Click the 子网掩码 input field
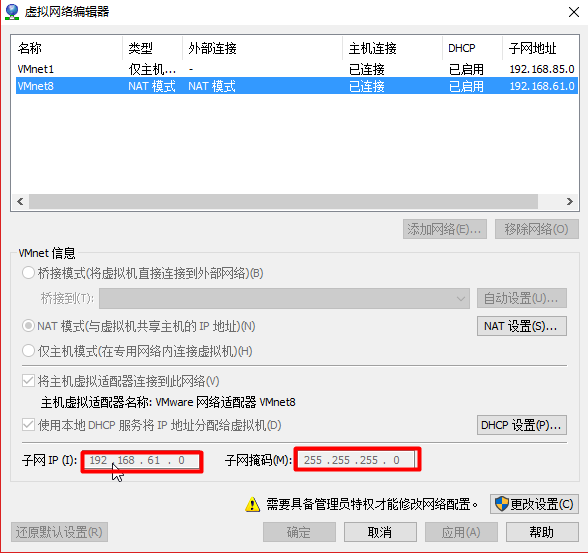Image resolution: width=588 pixels, height=553 pixels. 357,460
